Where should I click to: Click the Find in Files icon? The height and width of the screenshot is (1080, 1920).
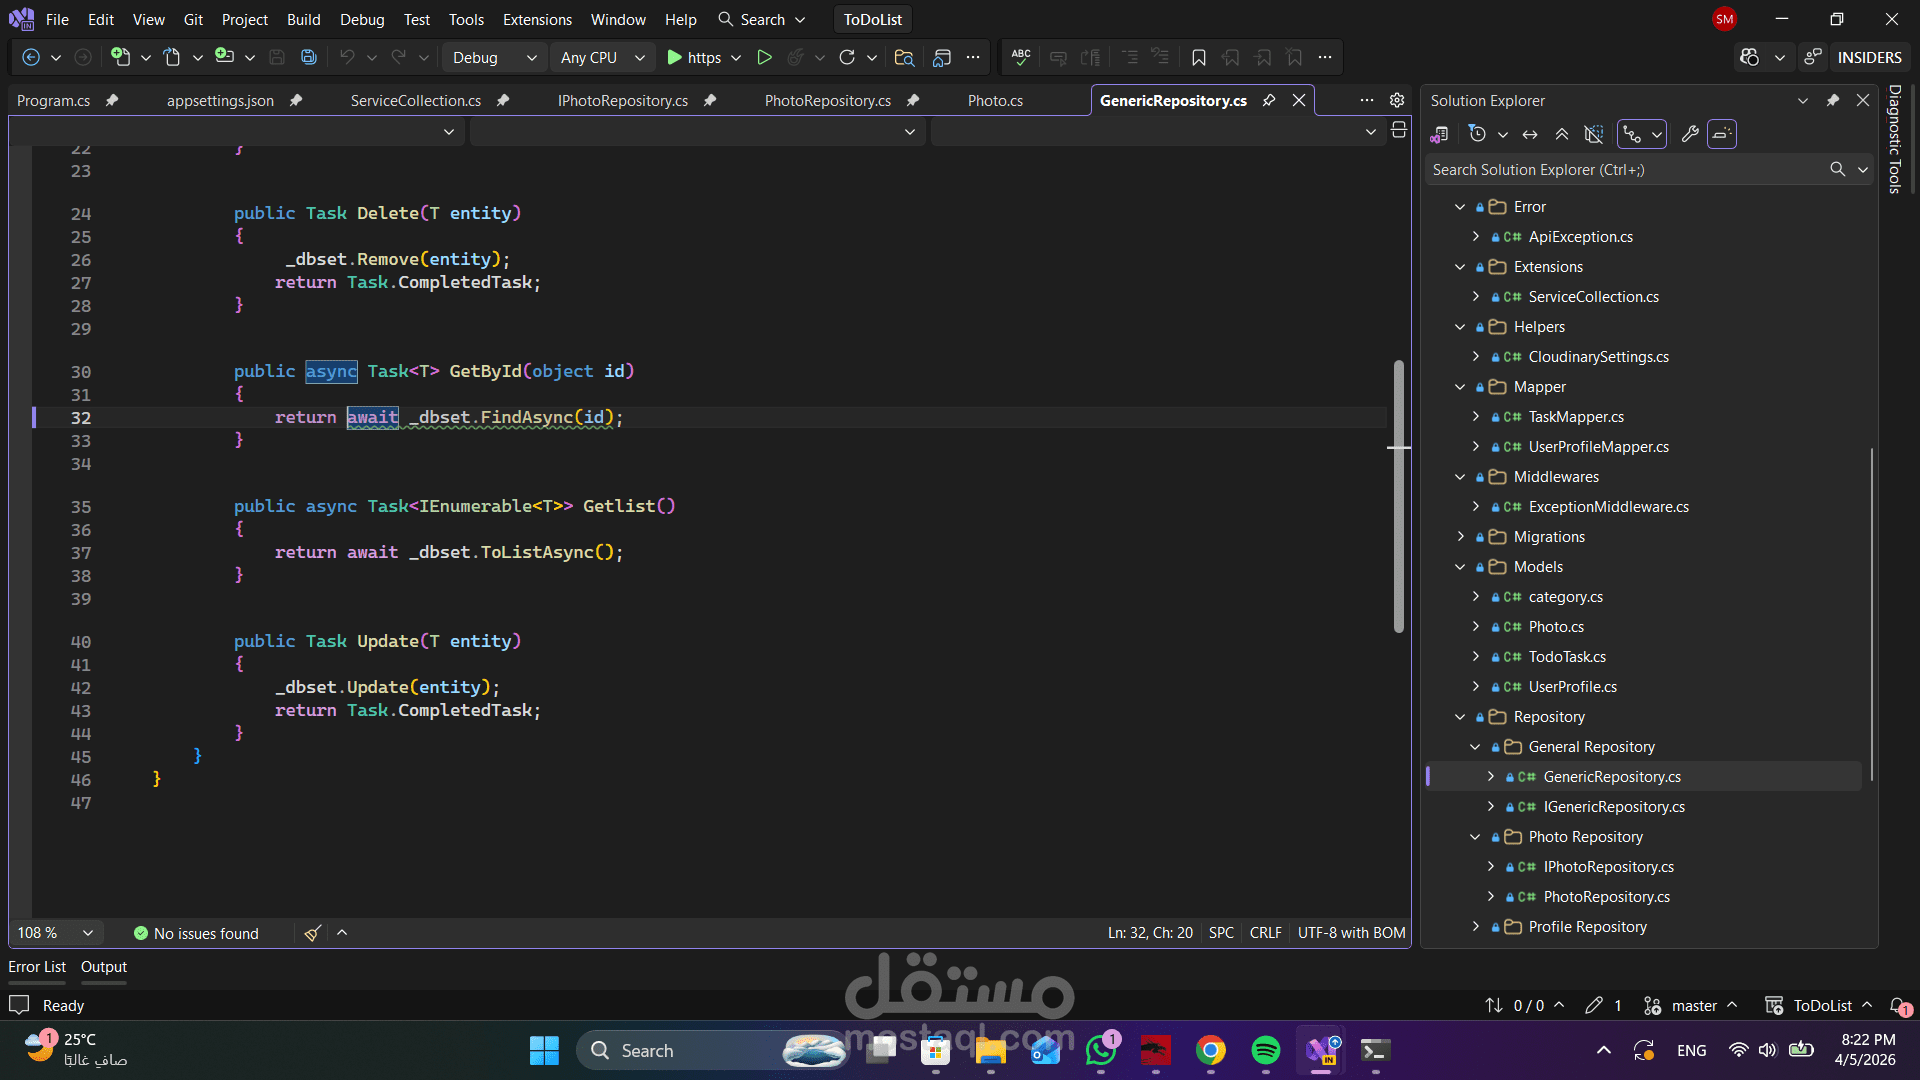(904, 58)
